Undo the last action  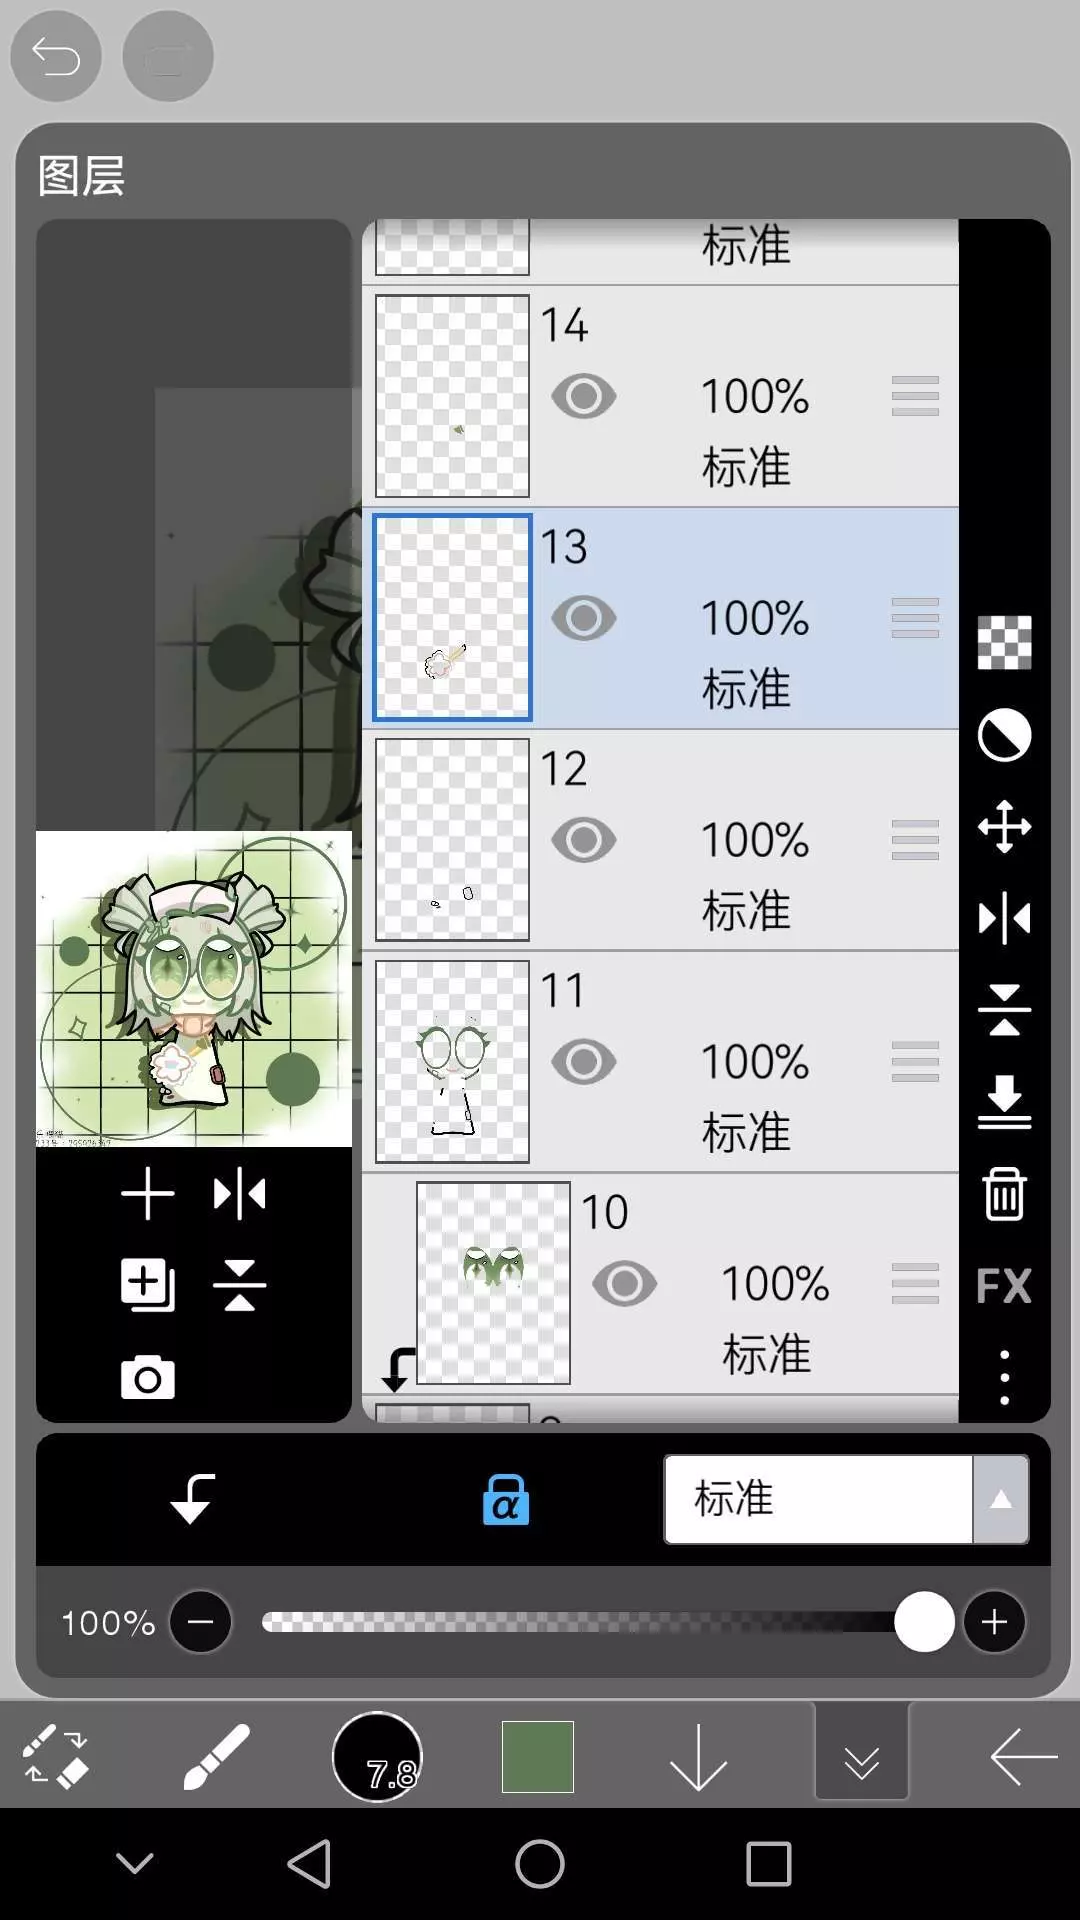56,56
